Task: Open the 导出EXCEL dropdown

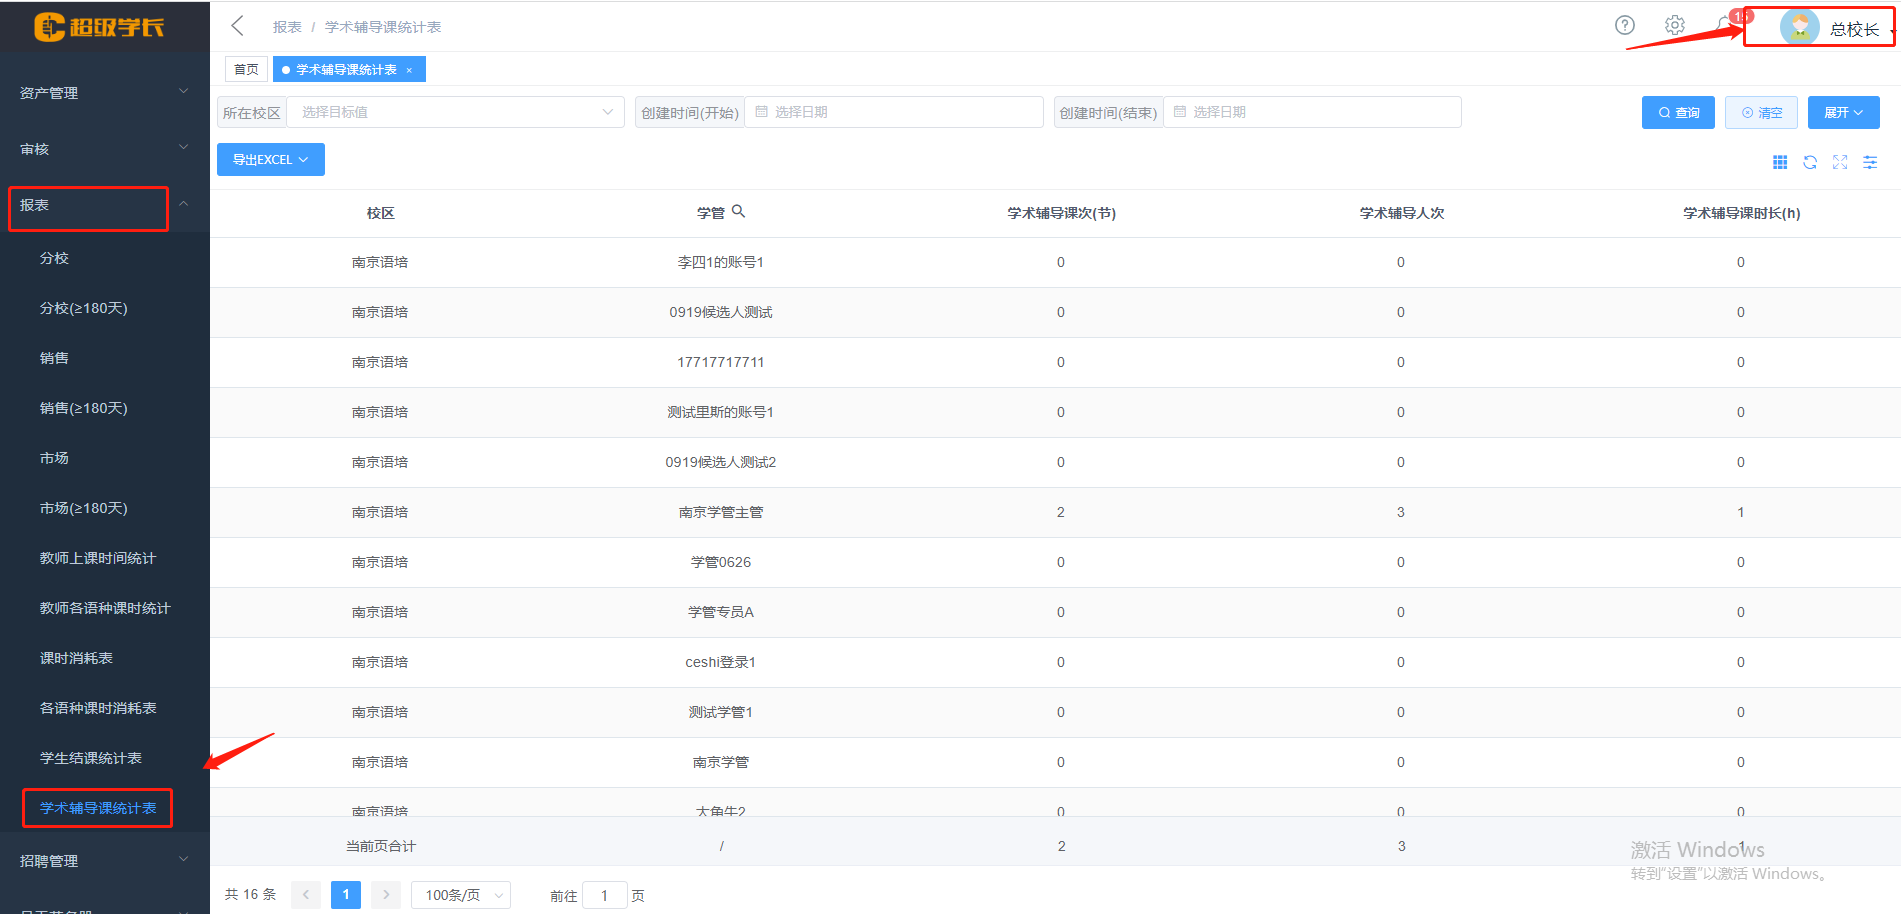Action: pyautogui.click(x=270, y=160)
